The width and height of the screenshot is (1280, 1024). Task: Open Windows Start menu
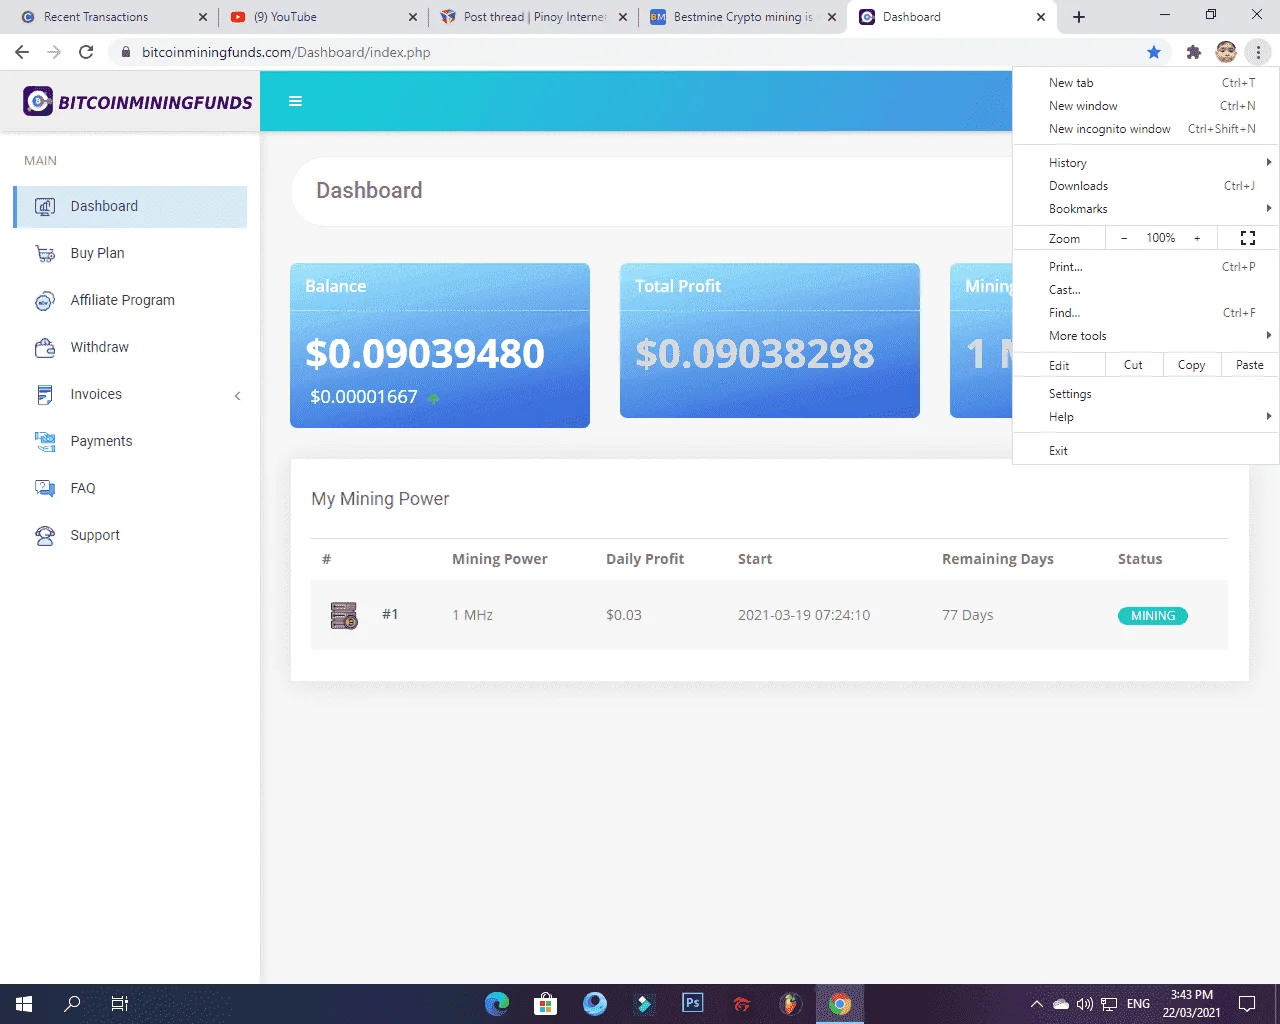pos(24,1004)
